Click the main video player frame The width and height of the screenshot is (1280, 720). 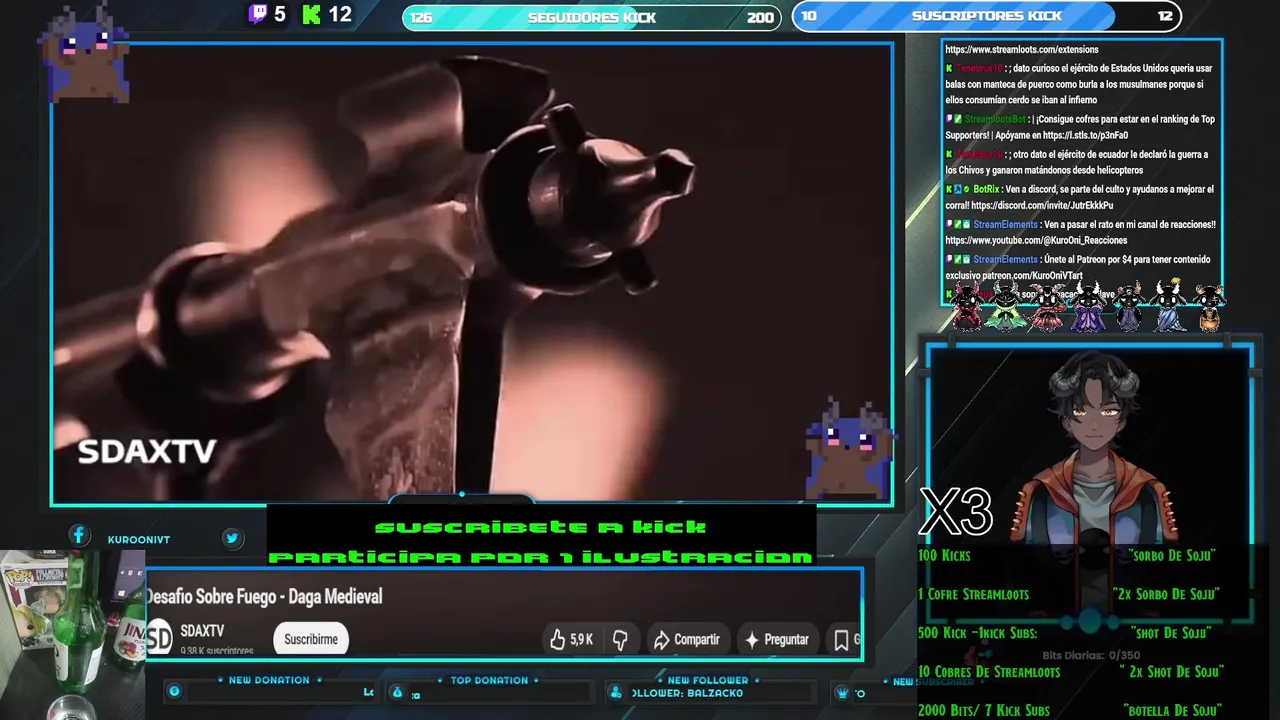point(472,273)
